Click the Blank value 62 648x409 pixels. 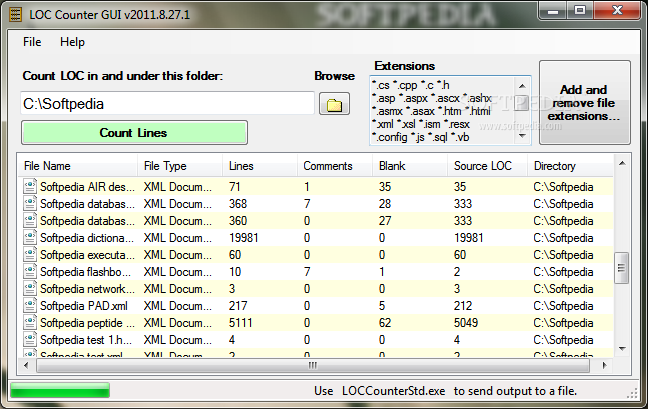385,323
